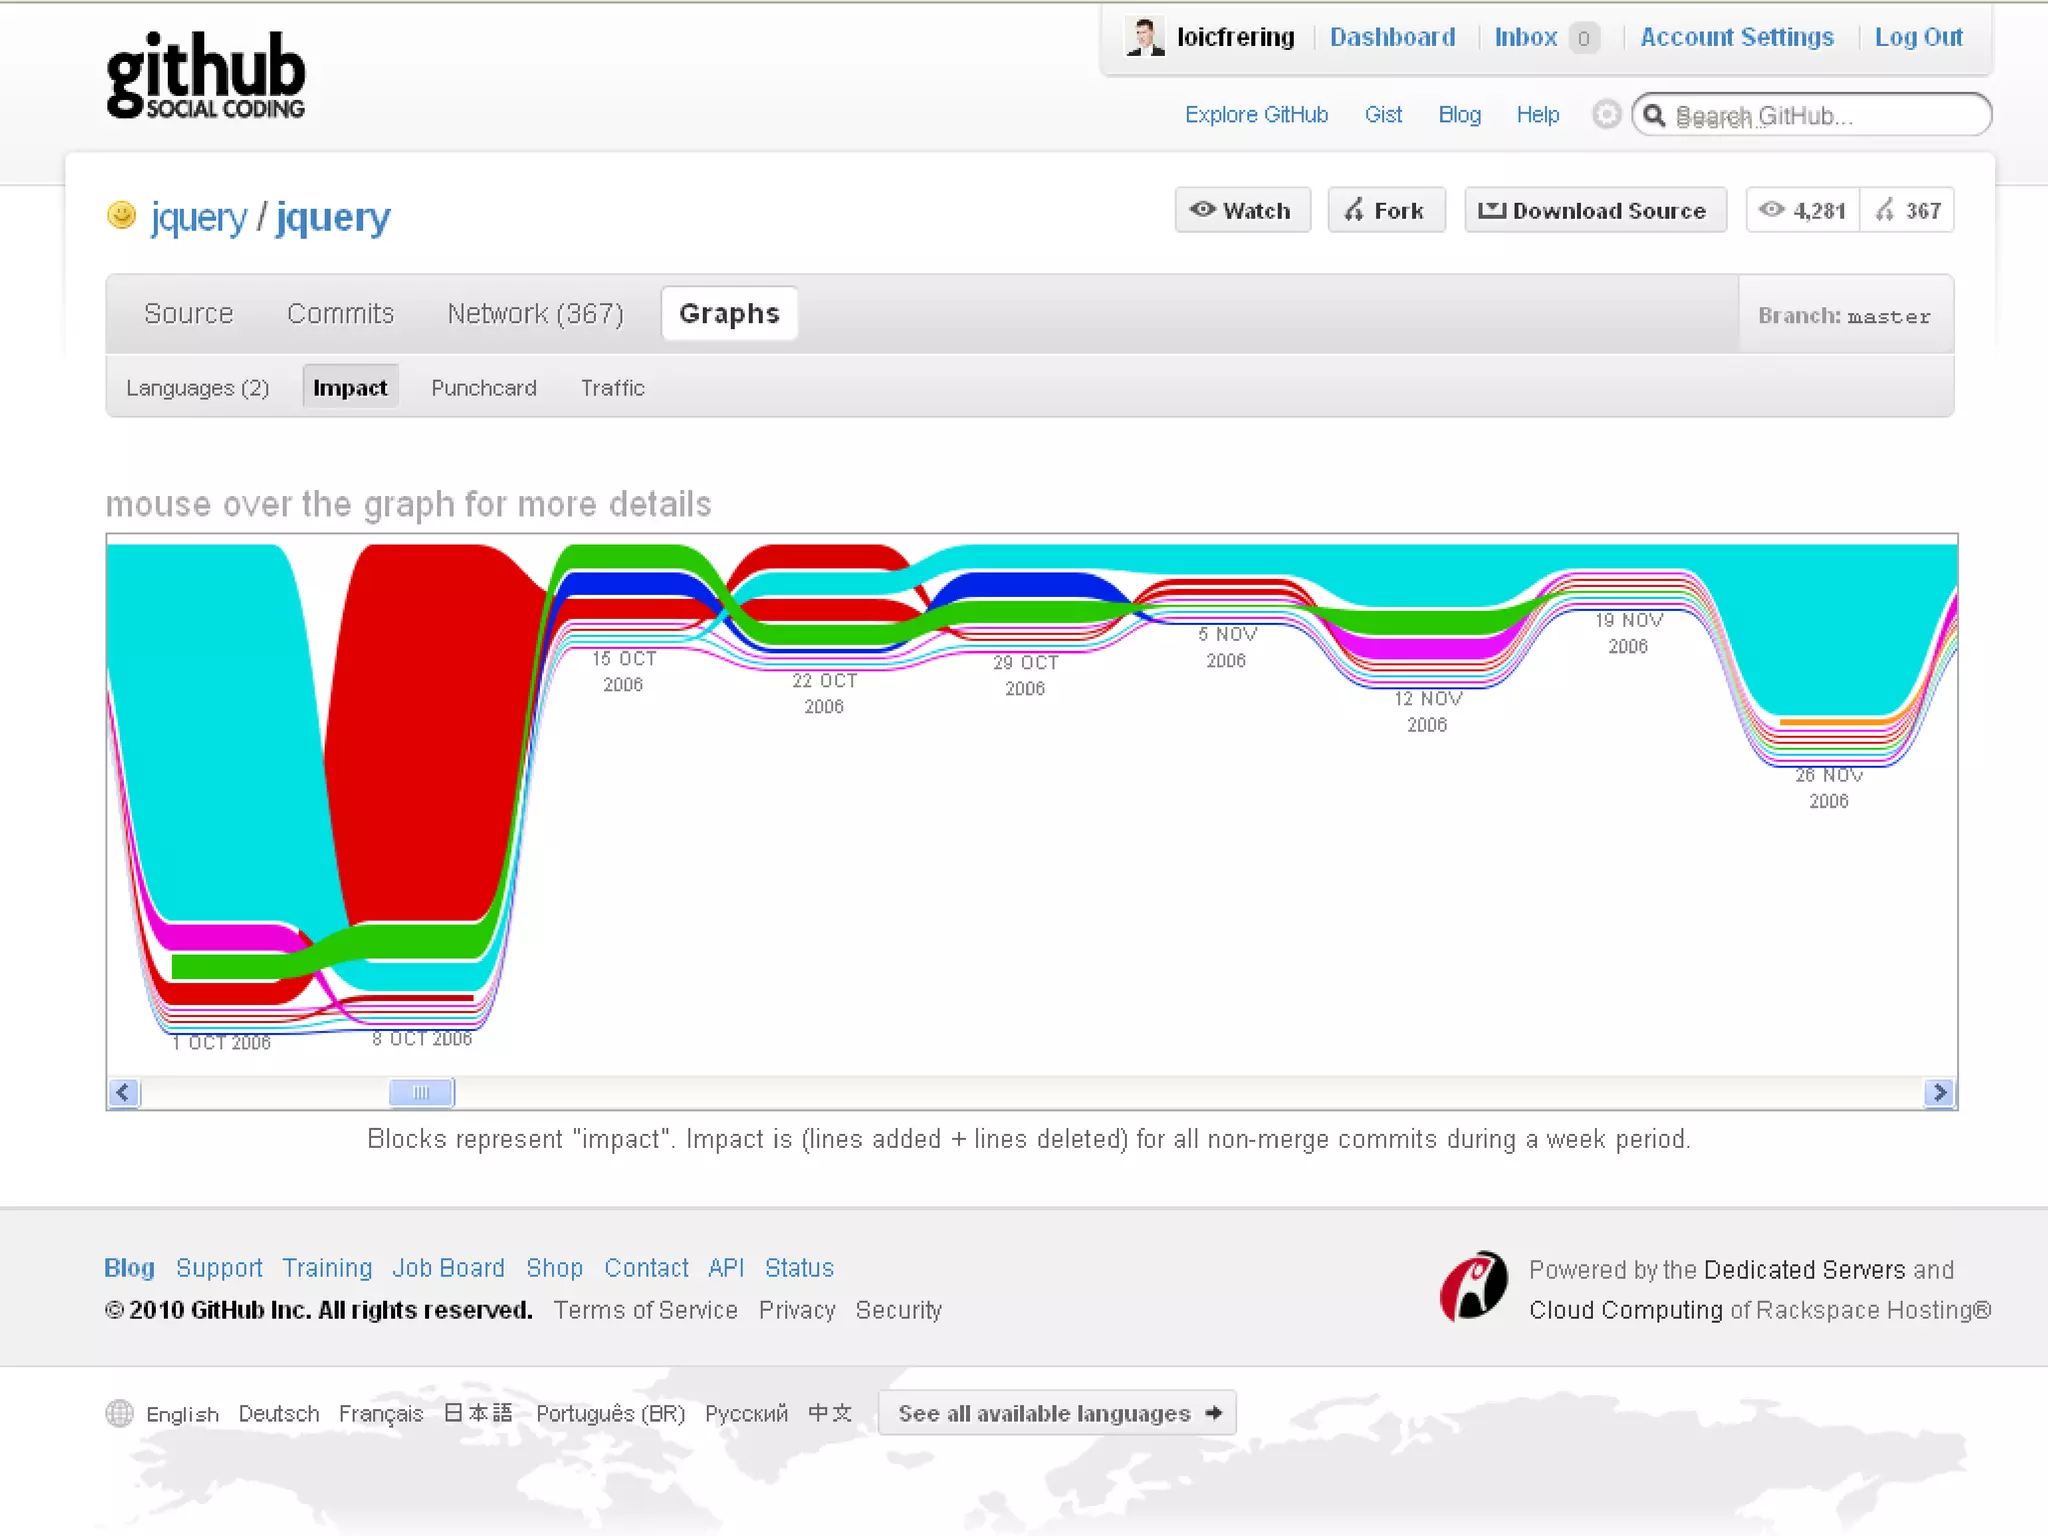Screen dimensions: 2048x1536
Task: Open the Branch: master selector
Action: tap(1844, 316)
